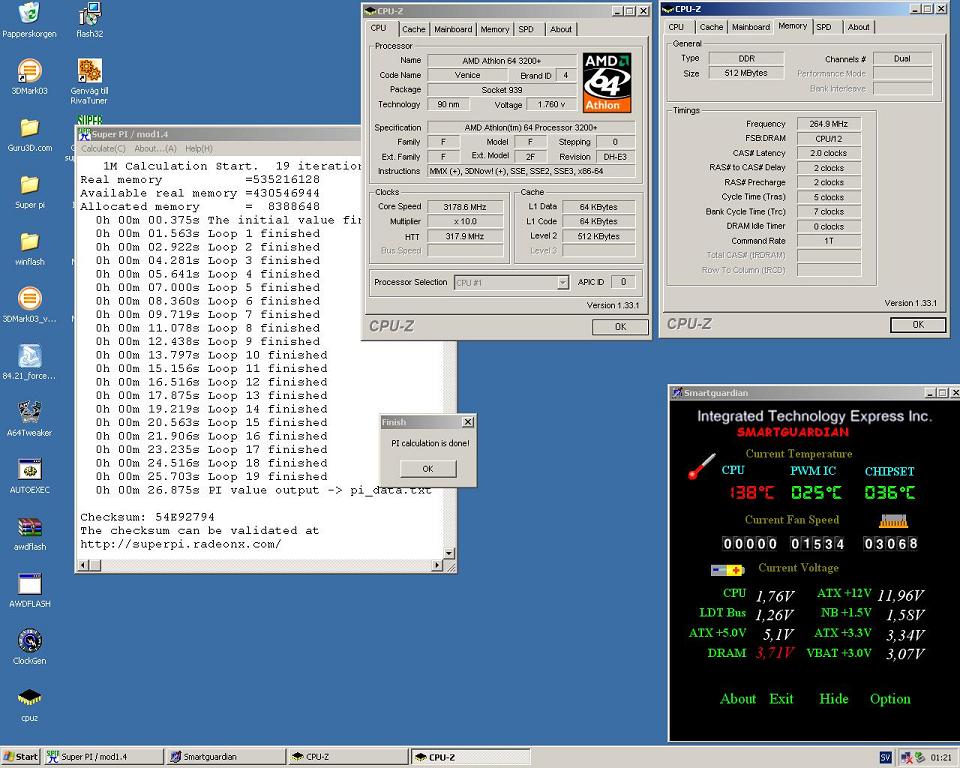This screenshot has height=768, width=960.
Task: Switch to About tab in left CPU-Z
Action: tap(561, 29)
